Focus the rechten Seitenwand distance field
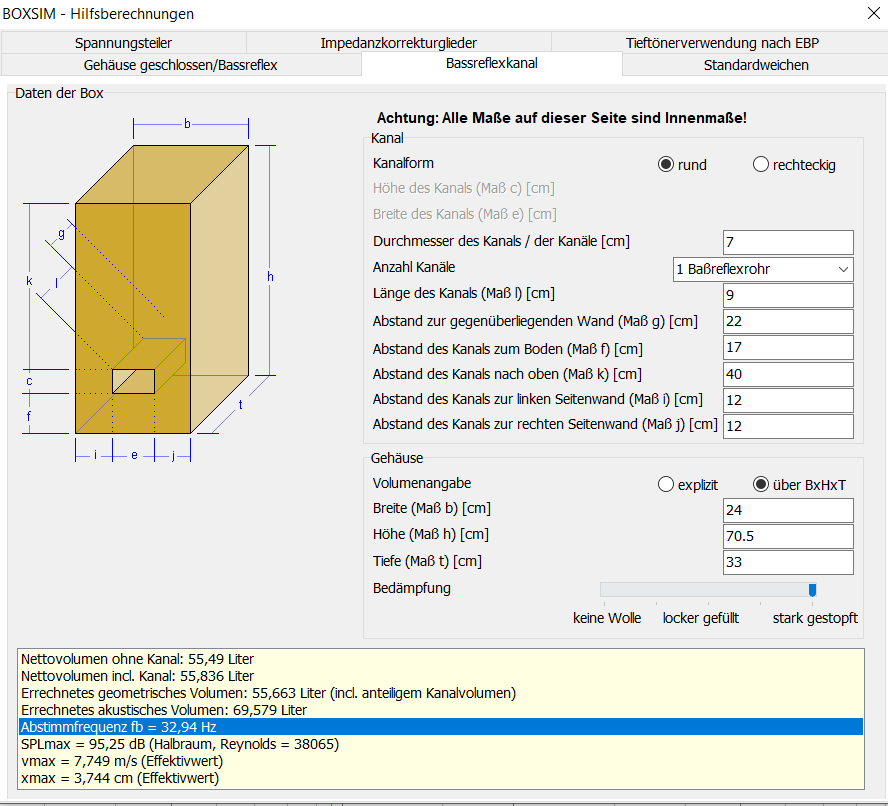This screenshot has height=806, width=888. (x=788, y=426)
